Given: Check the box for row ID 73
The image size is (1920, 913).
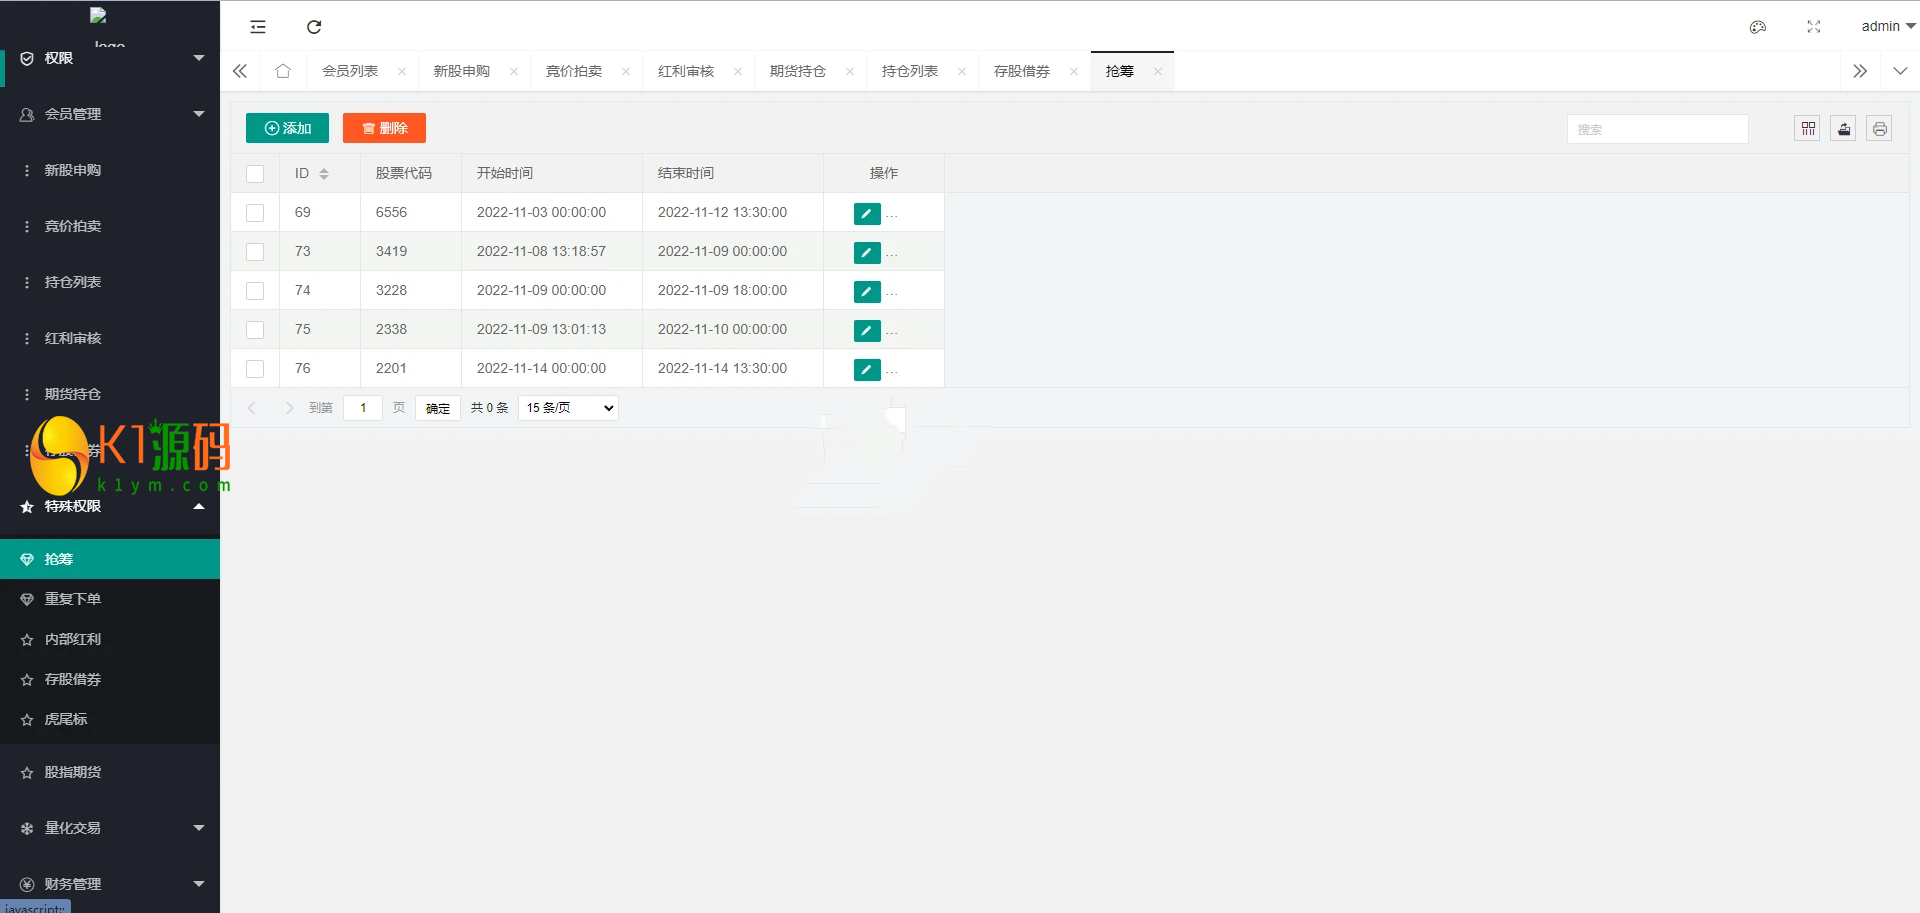Looking at the screenshot, I should (x=255, y=252).
